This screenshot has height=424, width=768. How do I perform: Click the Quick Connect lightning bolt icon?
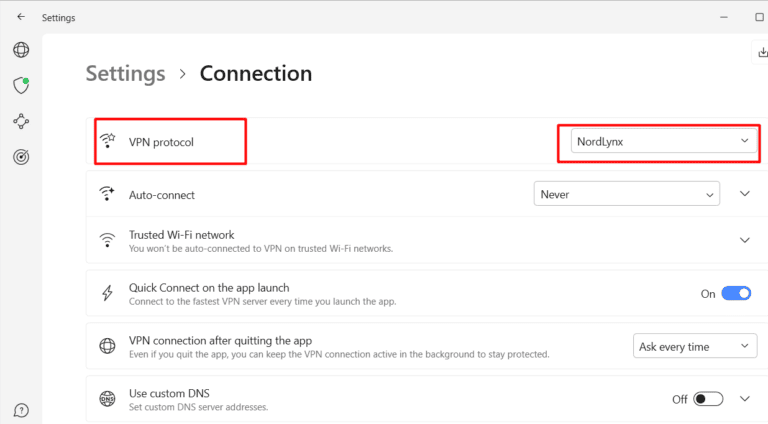[x=107, y=293]
